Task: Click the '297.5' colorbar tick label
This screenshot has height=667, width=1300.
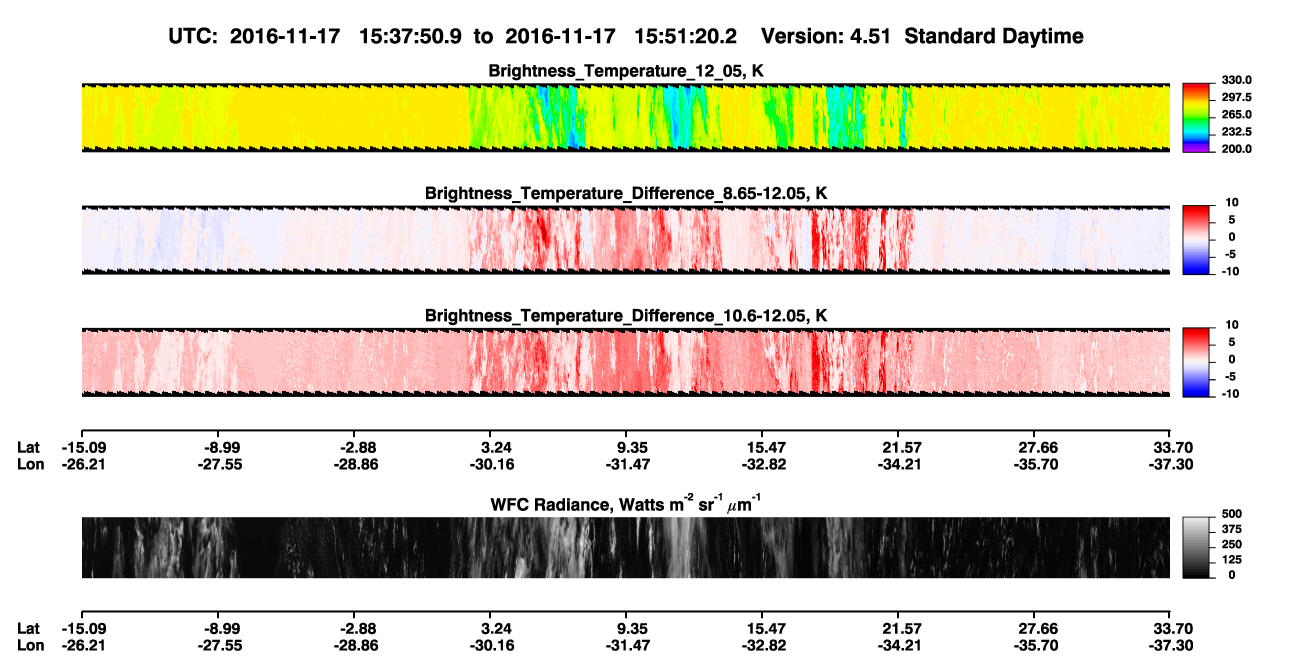Action: [1235, 97]
